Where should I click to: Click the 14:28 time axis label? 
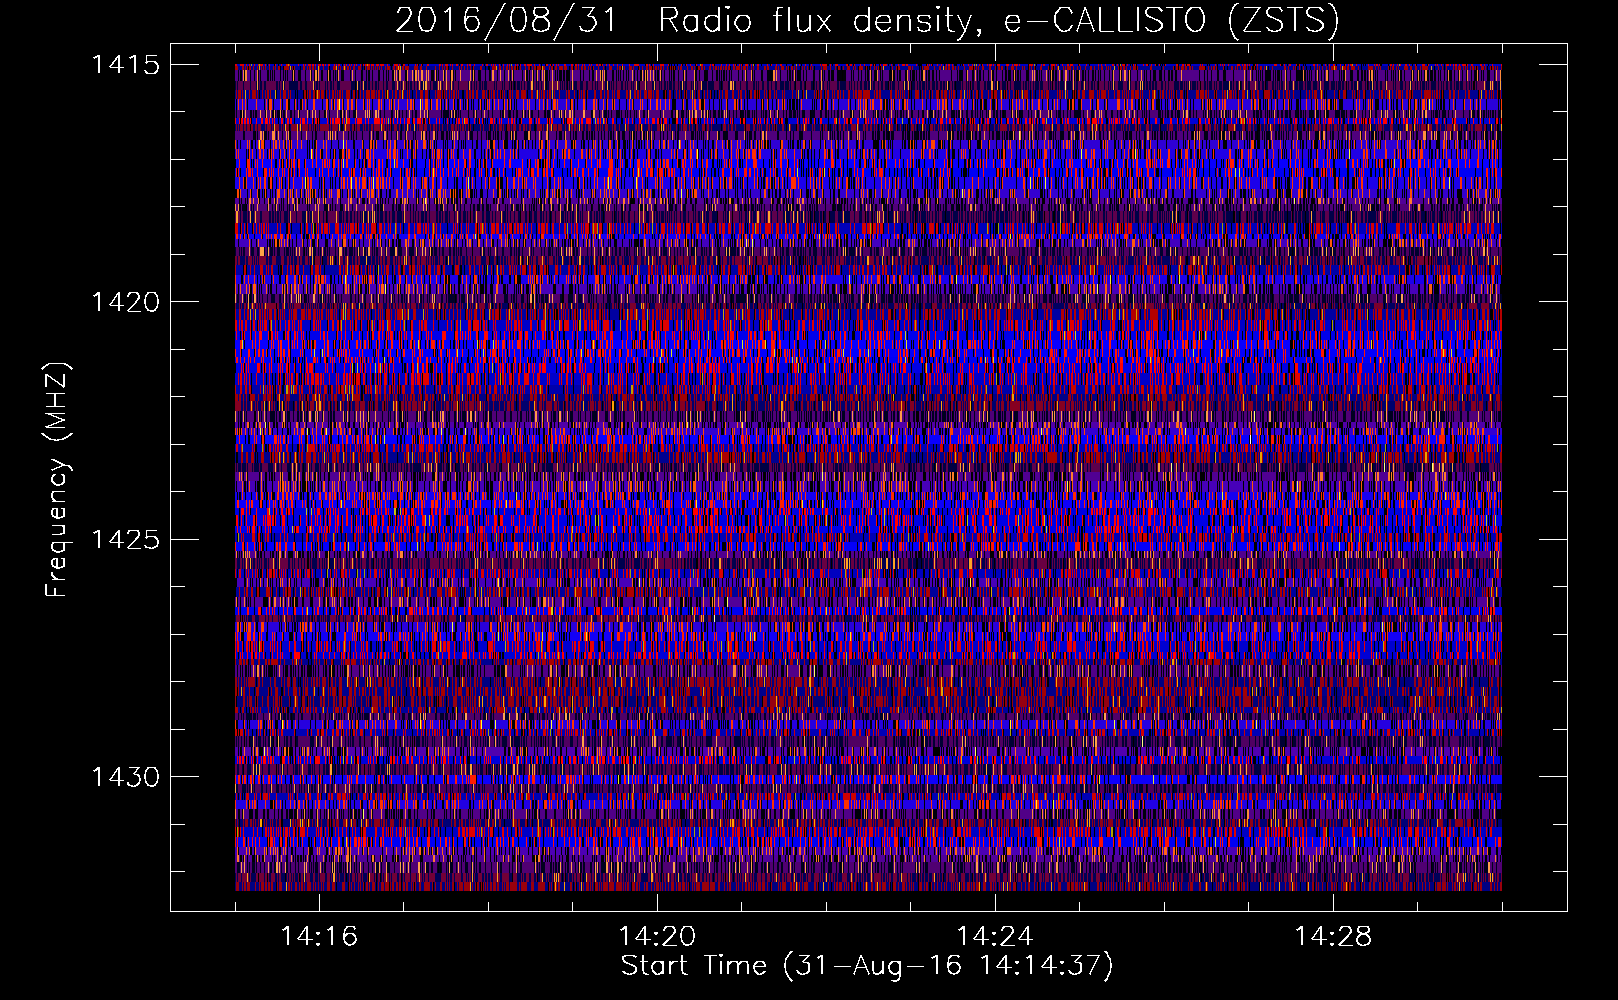point(1333,937)
